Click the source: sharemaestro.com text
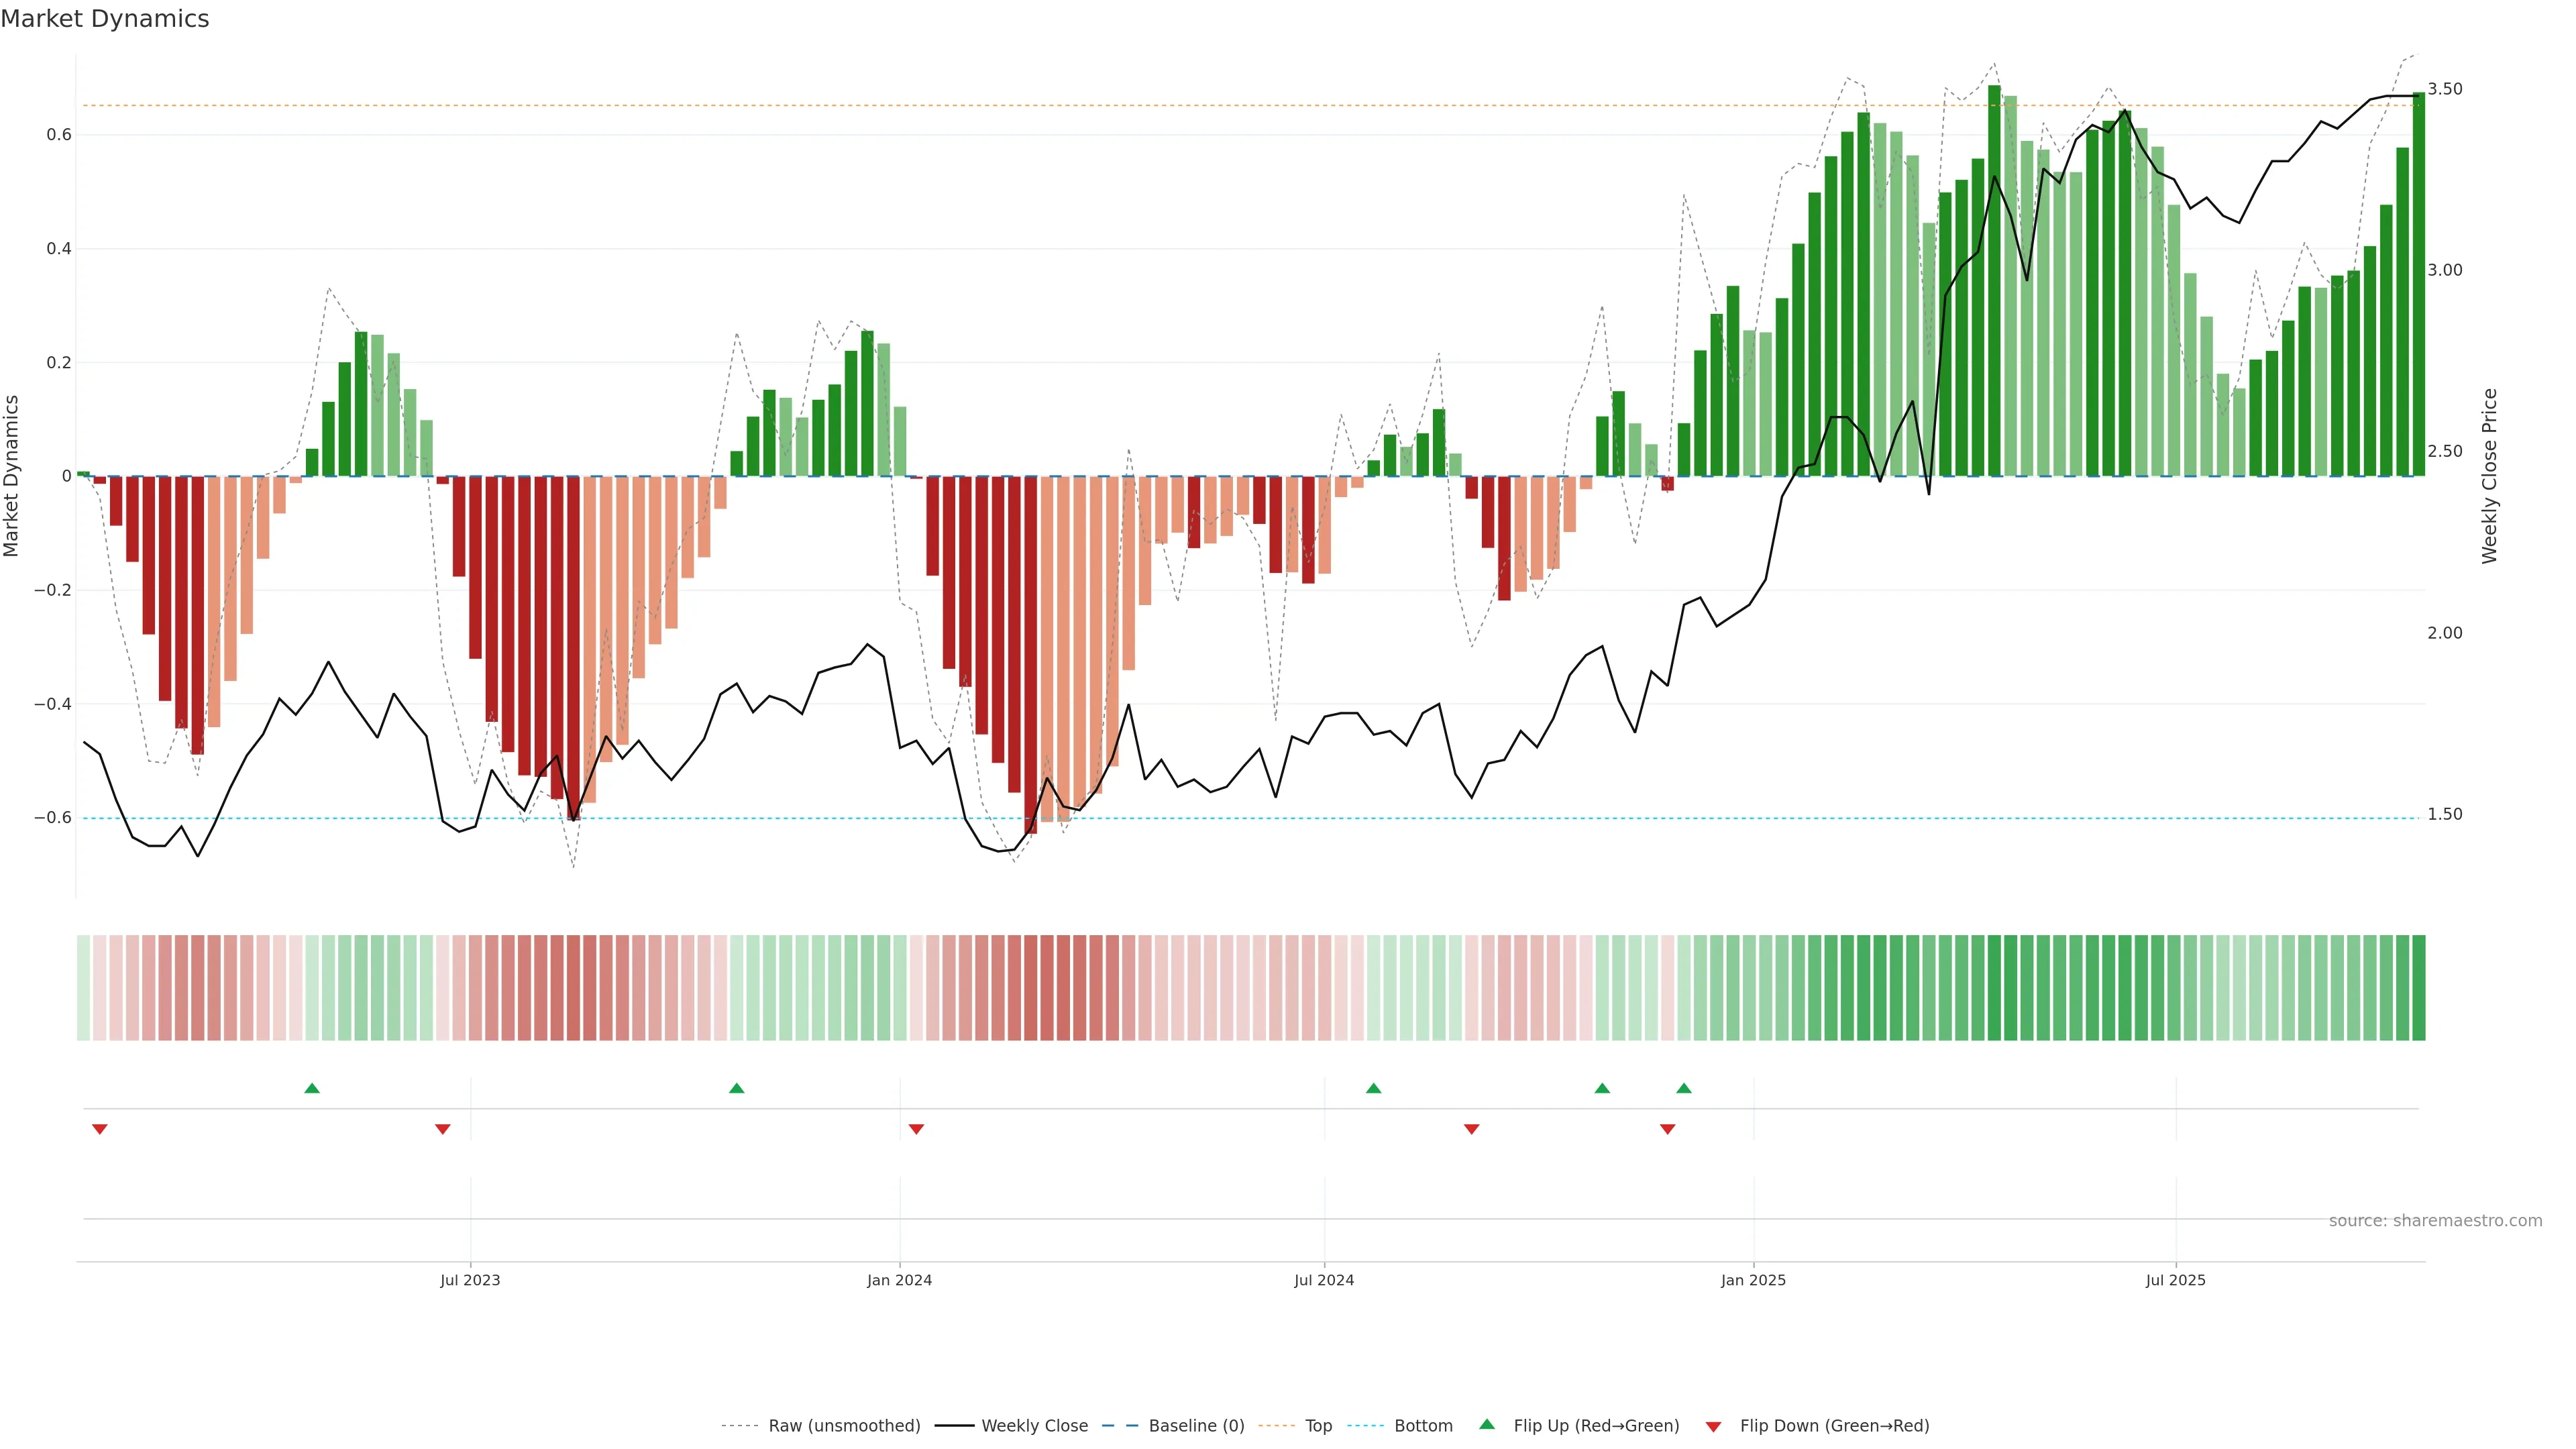This screenshot has width=2576, height=1449. click(2435, 1221)
